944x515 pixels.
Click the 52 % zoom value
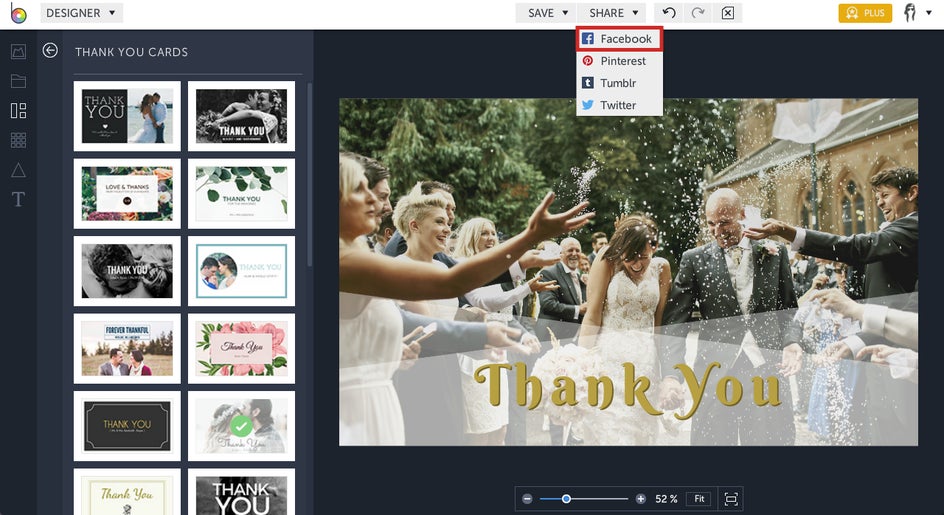[x=666, y=499]
